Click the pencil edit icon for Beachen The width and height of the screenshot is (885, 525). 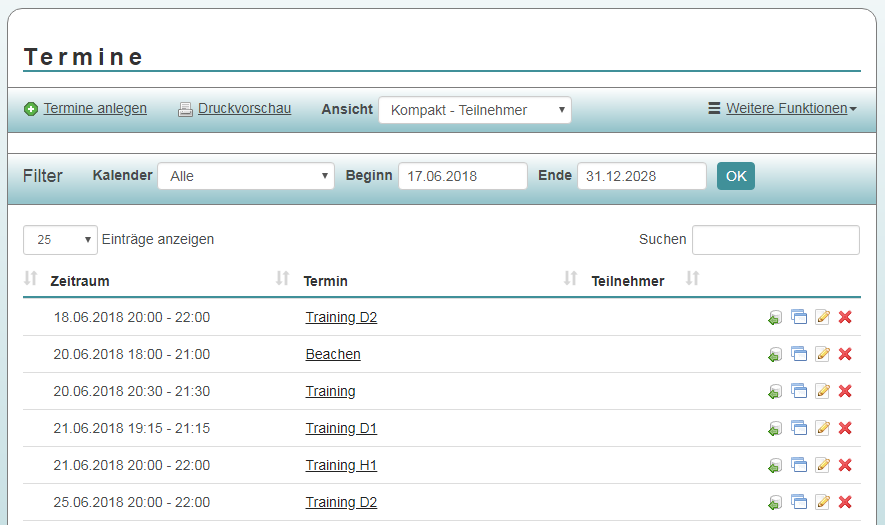click(x=823, y=354)
